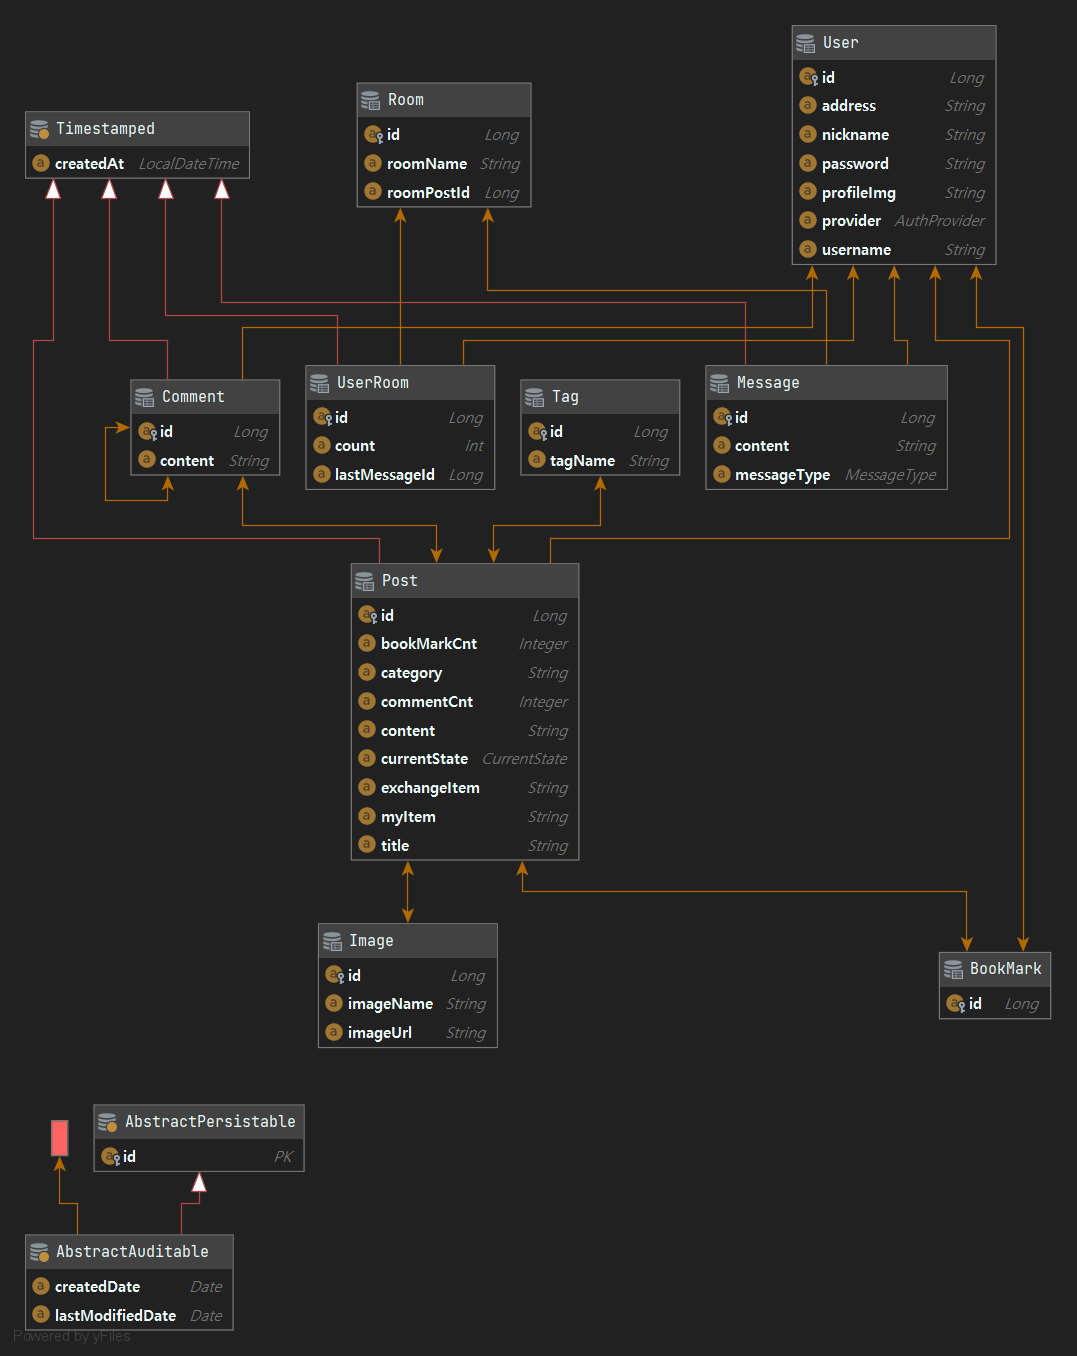Select the createdAt row in Timestamped
The height and width of the screenshot is (1356, 1077).
[x=137, y=163]
